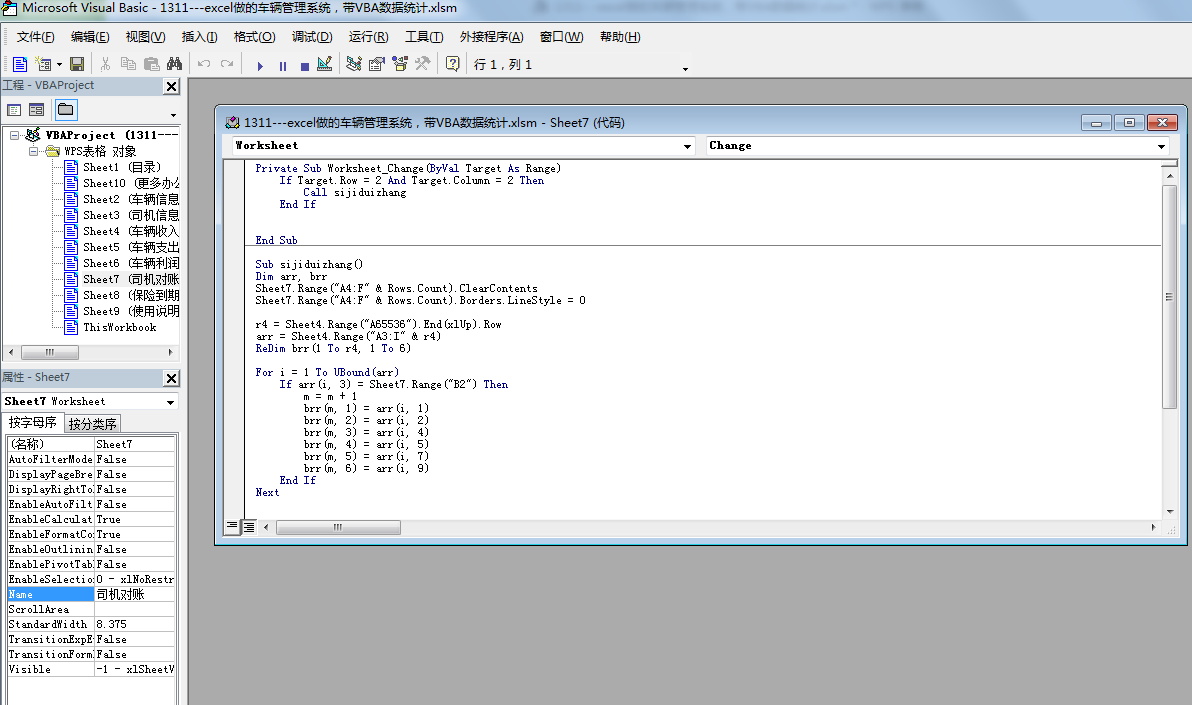1192x705 pixels.
Task: Click the Undo arrow icon
Action: [204, 65]
